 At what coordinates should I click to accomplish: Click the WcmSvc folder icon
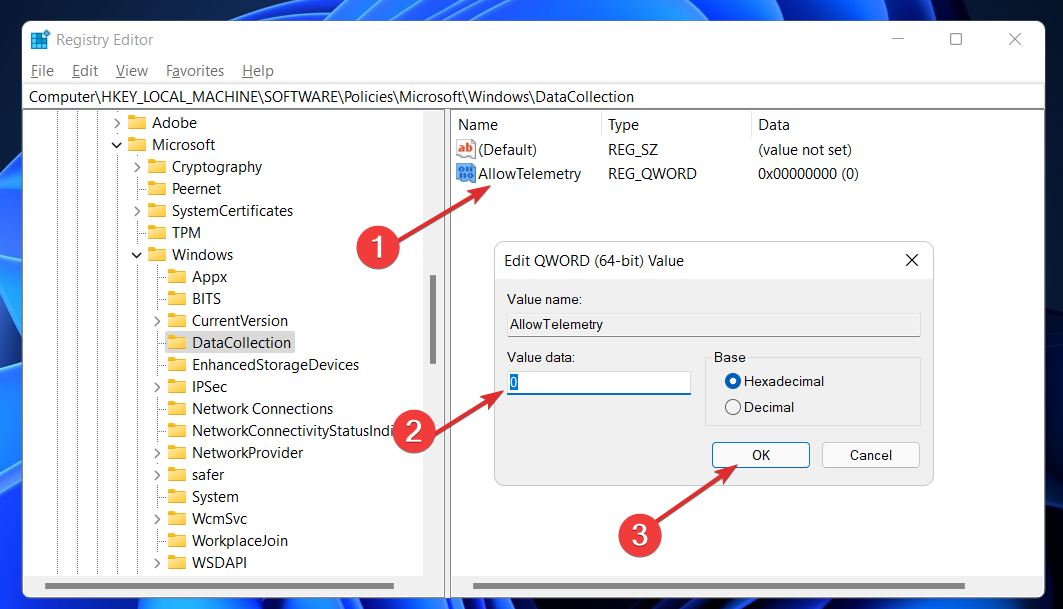(177, 519)
